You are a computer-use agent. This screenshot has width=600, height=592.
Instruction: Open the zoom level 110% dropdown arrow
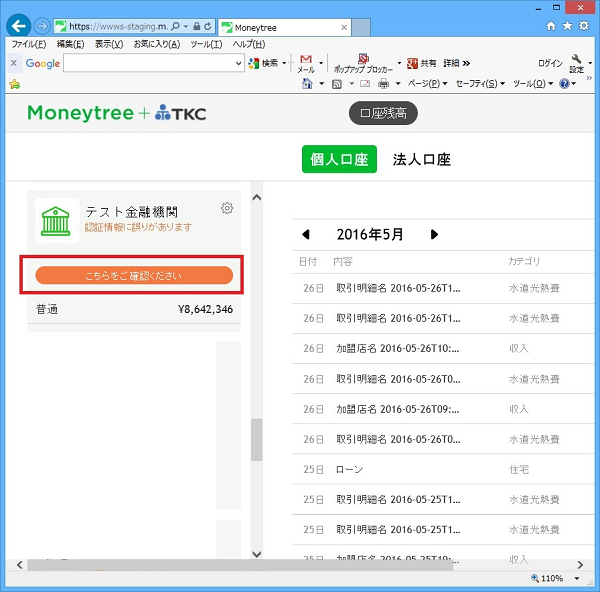[577, 578]
